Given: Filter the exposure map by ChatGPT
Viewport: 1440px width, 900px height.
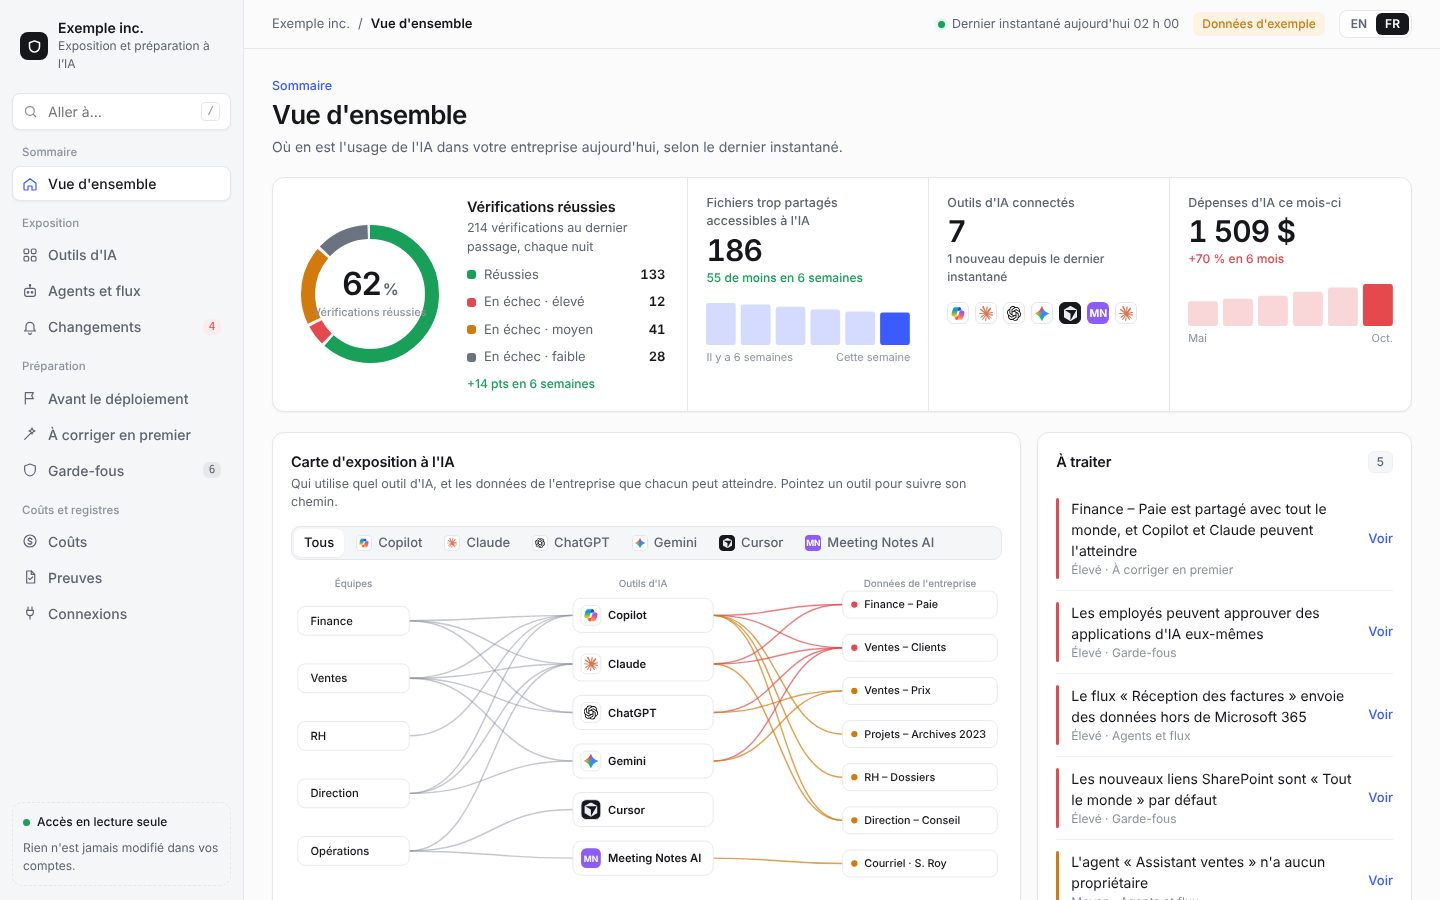Looking at the screenshot, I should tap(571, 543).
